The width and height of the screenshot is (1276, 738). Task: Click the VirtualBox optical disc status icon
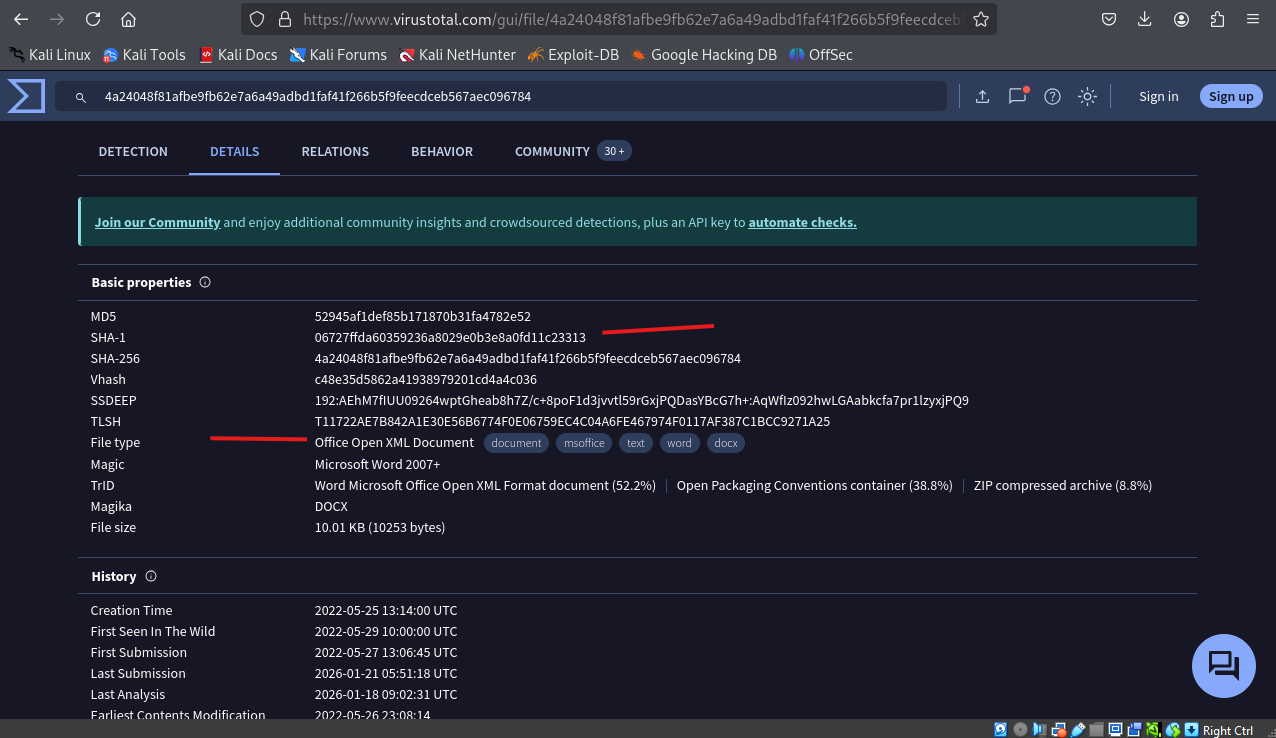click(x=1020, y=729)
